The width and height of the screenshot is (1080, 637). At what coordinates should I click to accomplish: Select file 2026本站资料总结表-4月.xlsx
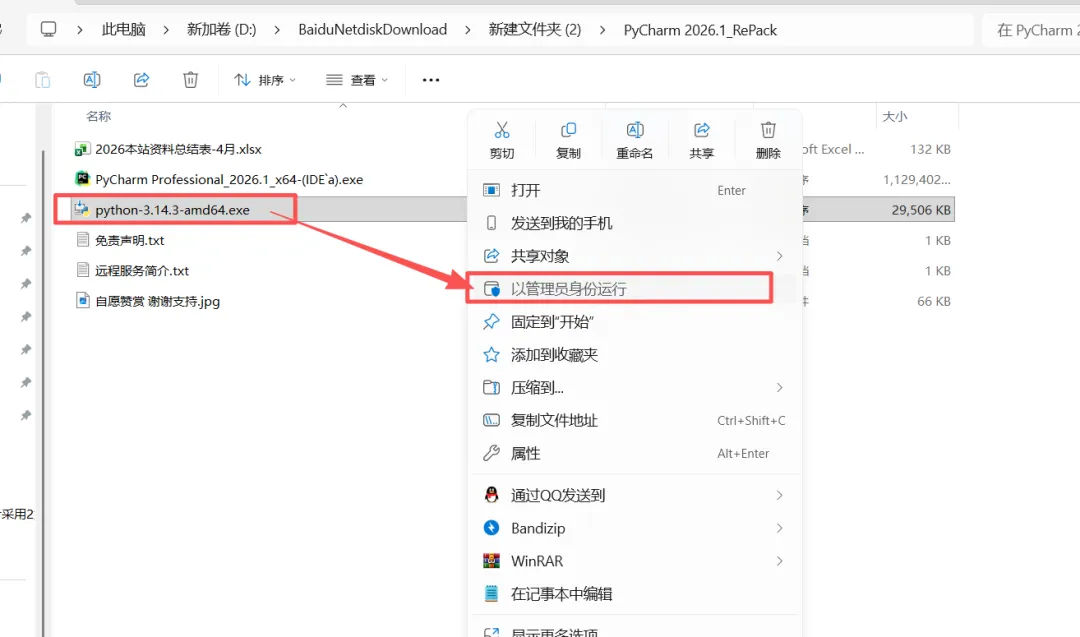tap(178, 149)
